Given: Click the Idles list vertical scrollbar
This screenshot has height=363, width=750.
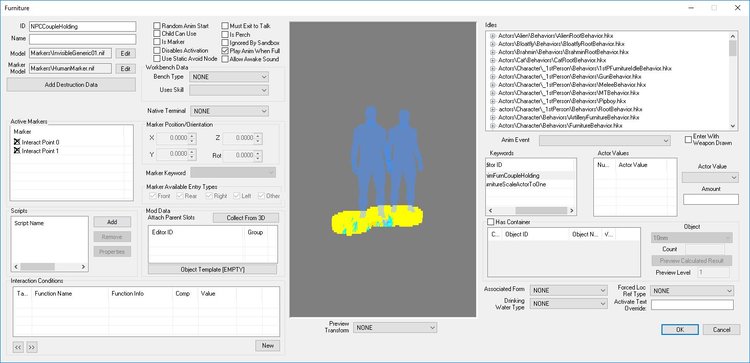Looking at the screenshot, I should point(733,80).
